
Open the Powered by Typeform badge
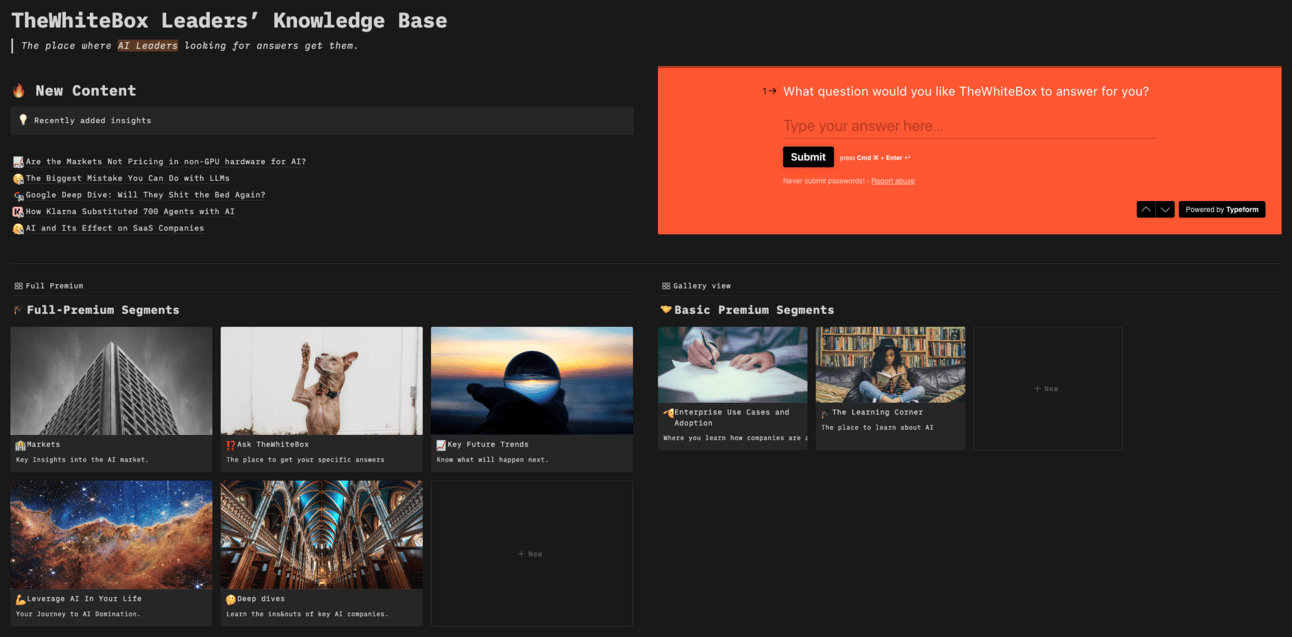point(1221,209)
